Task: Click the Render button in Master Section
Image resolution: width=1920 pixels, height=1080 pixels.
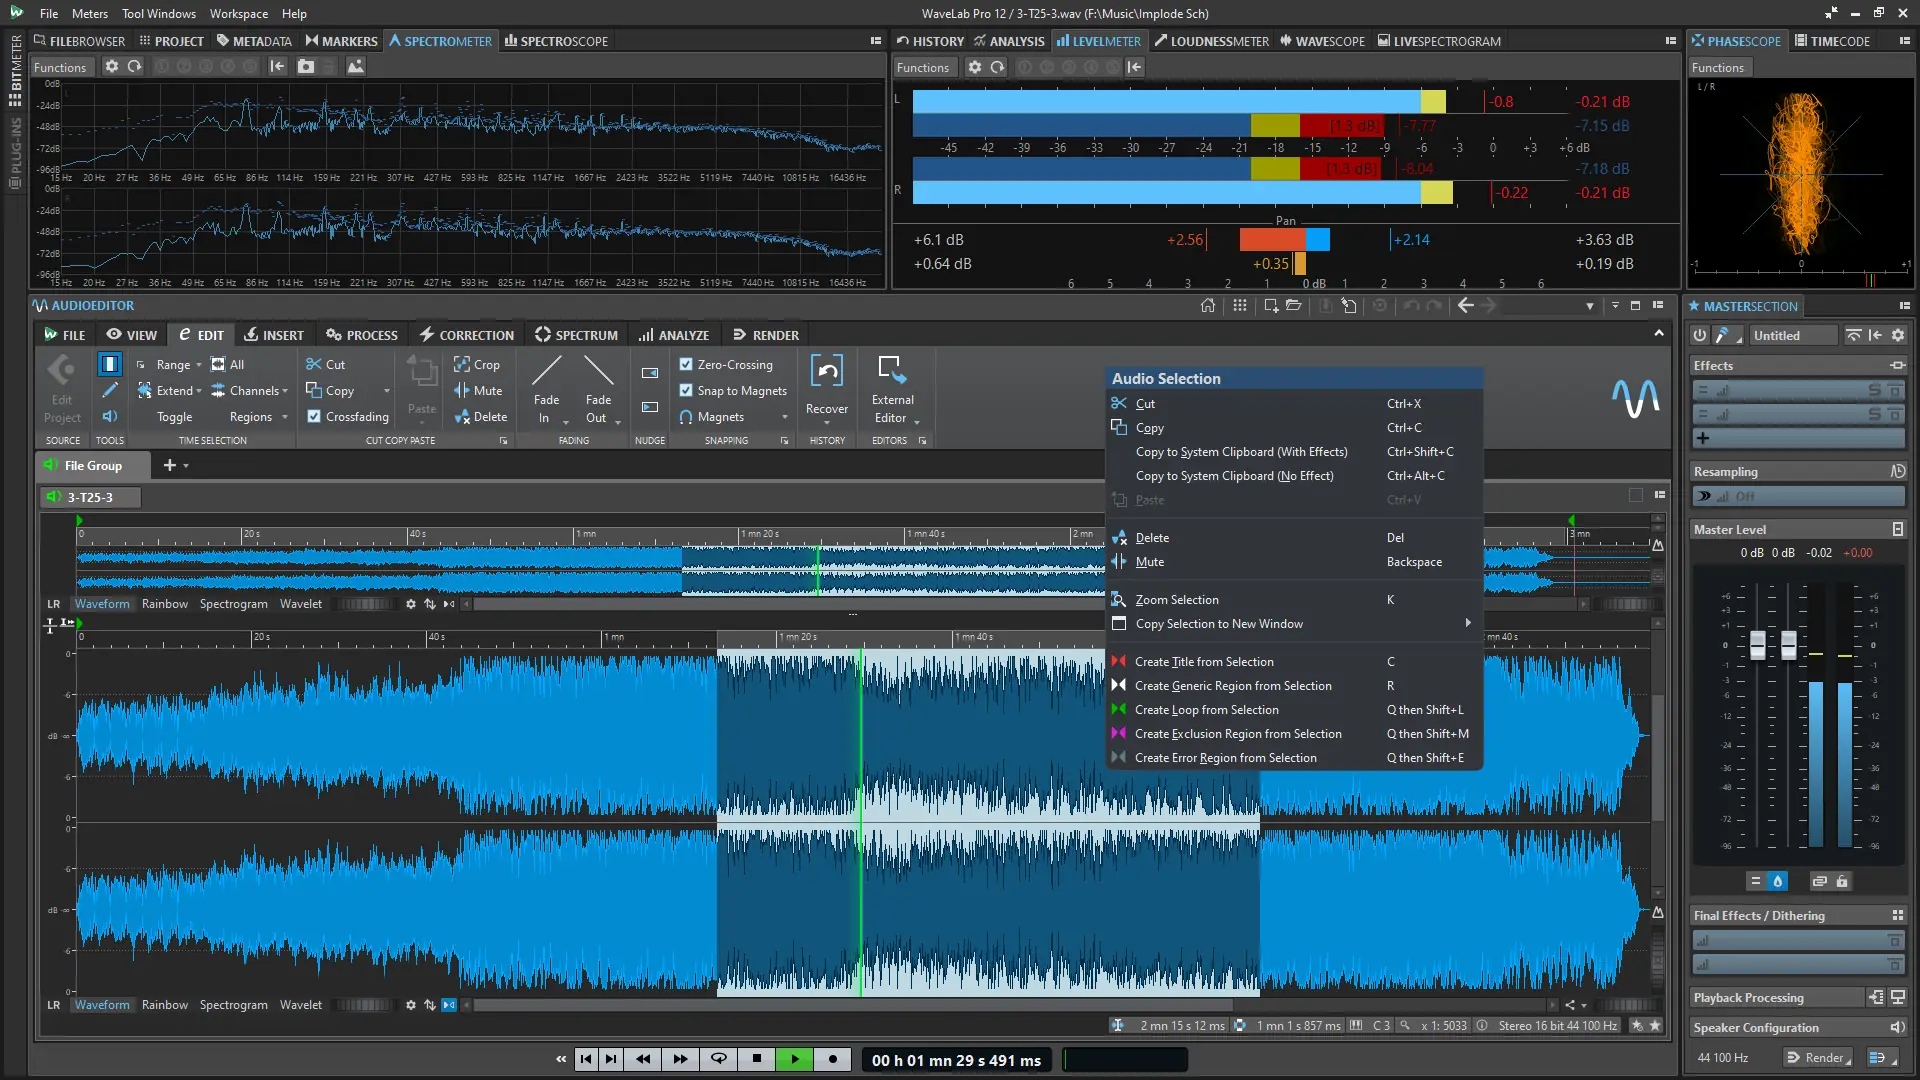Action: click(1817, 1057)
